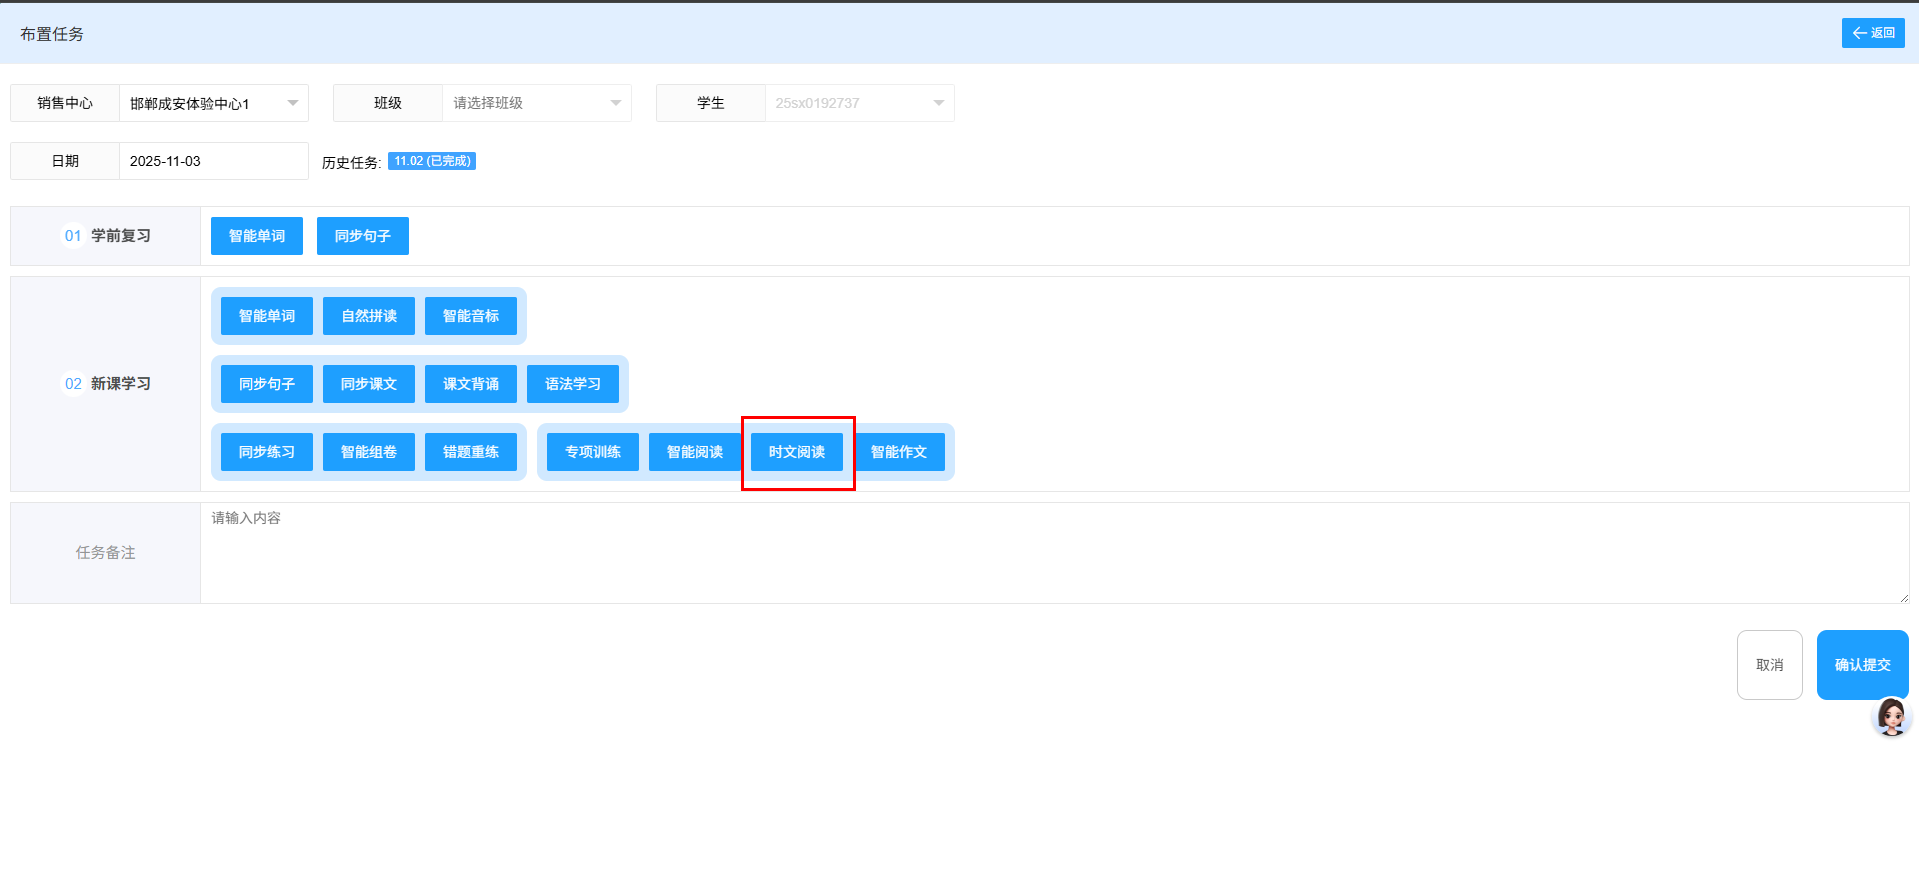The width and height of the screenshot is (1919, 892).
Task: Click the 日期 date input field
Action: [x=213, y=161]
